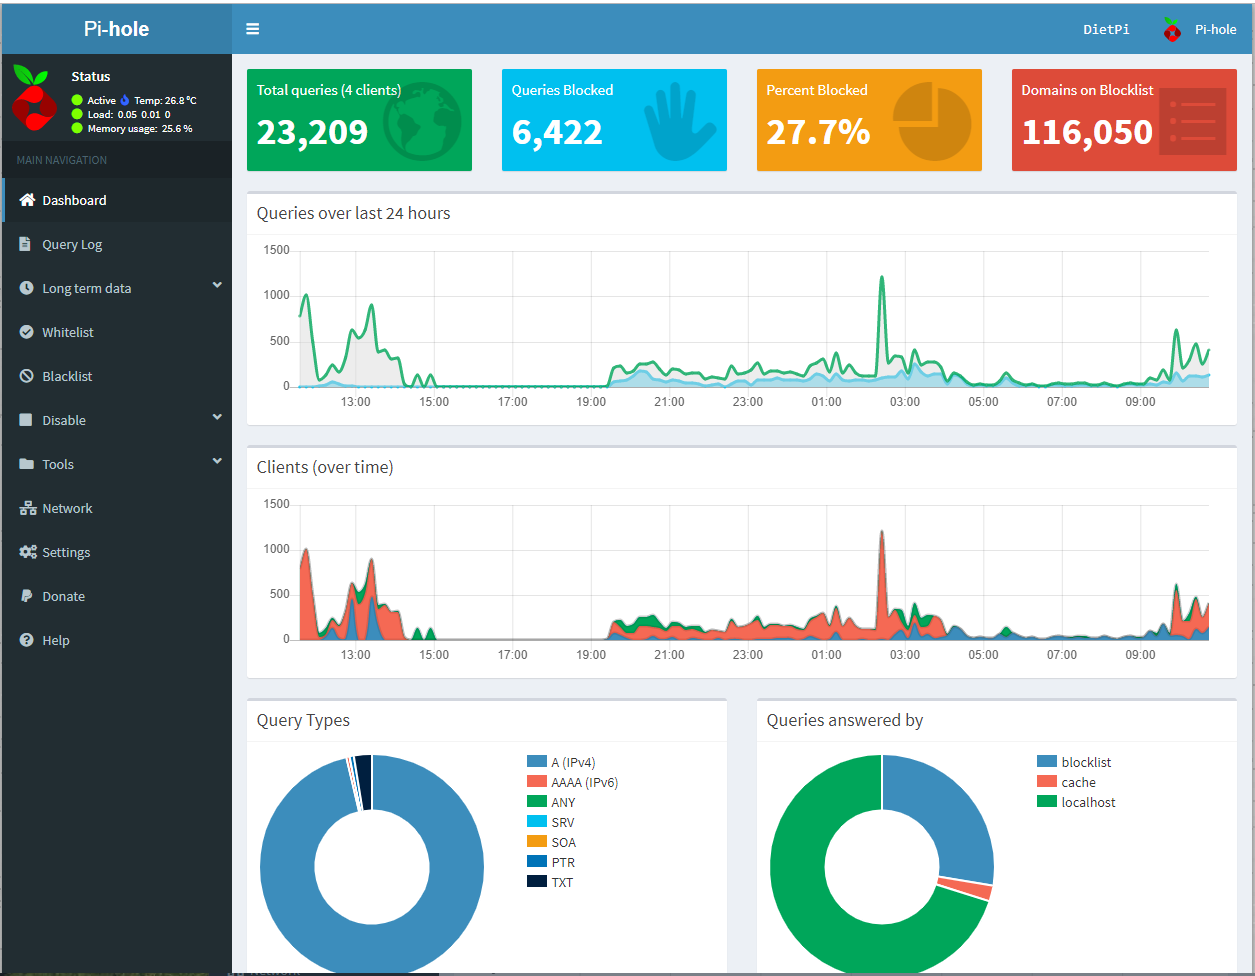Screen dimensions: 1255x976
Task: Click the Dashboard home icon
Action: point(27,200)
